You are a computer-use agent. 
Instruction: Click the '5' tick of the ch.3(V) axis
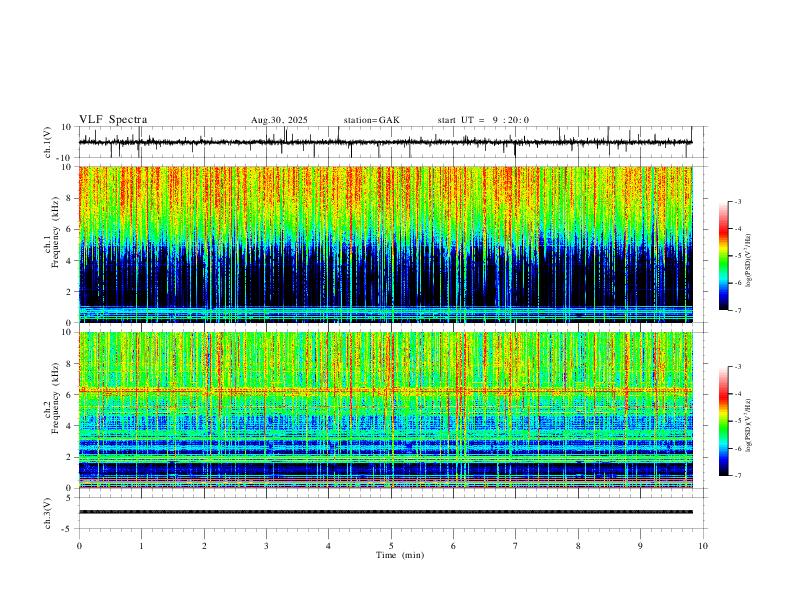pyautogui.click(x=70, y=497)
